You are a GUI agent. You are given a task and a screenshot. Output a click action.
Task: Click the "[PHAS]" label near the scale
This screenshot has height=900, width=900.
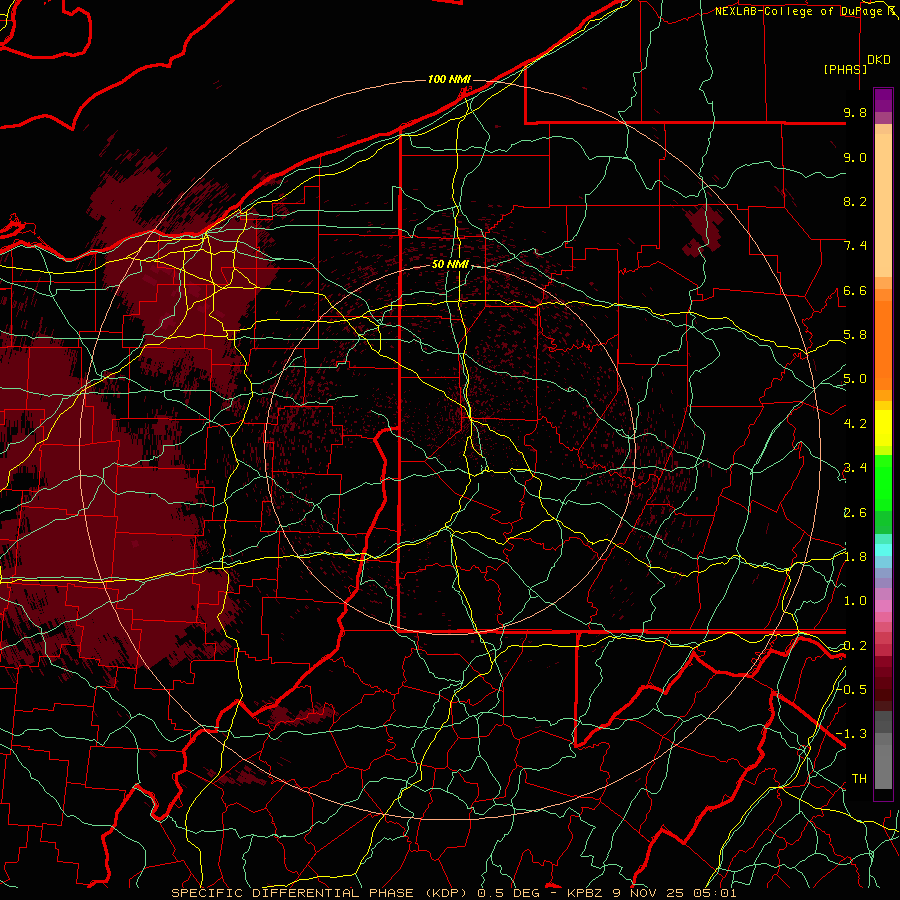[845, 69]
